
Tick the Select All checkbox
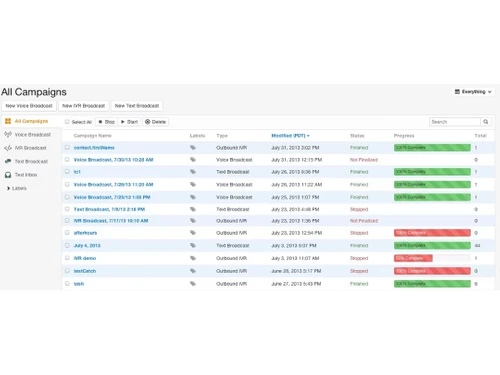coord(67,122)
